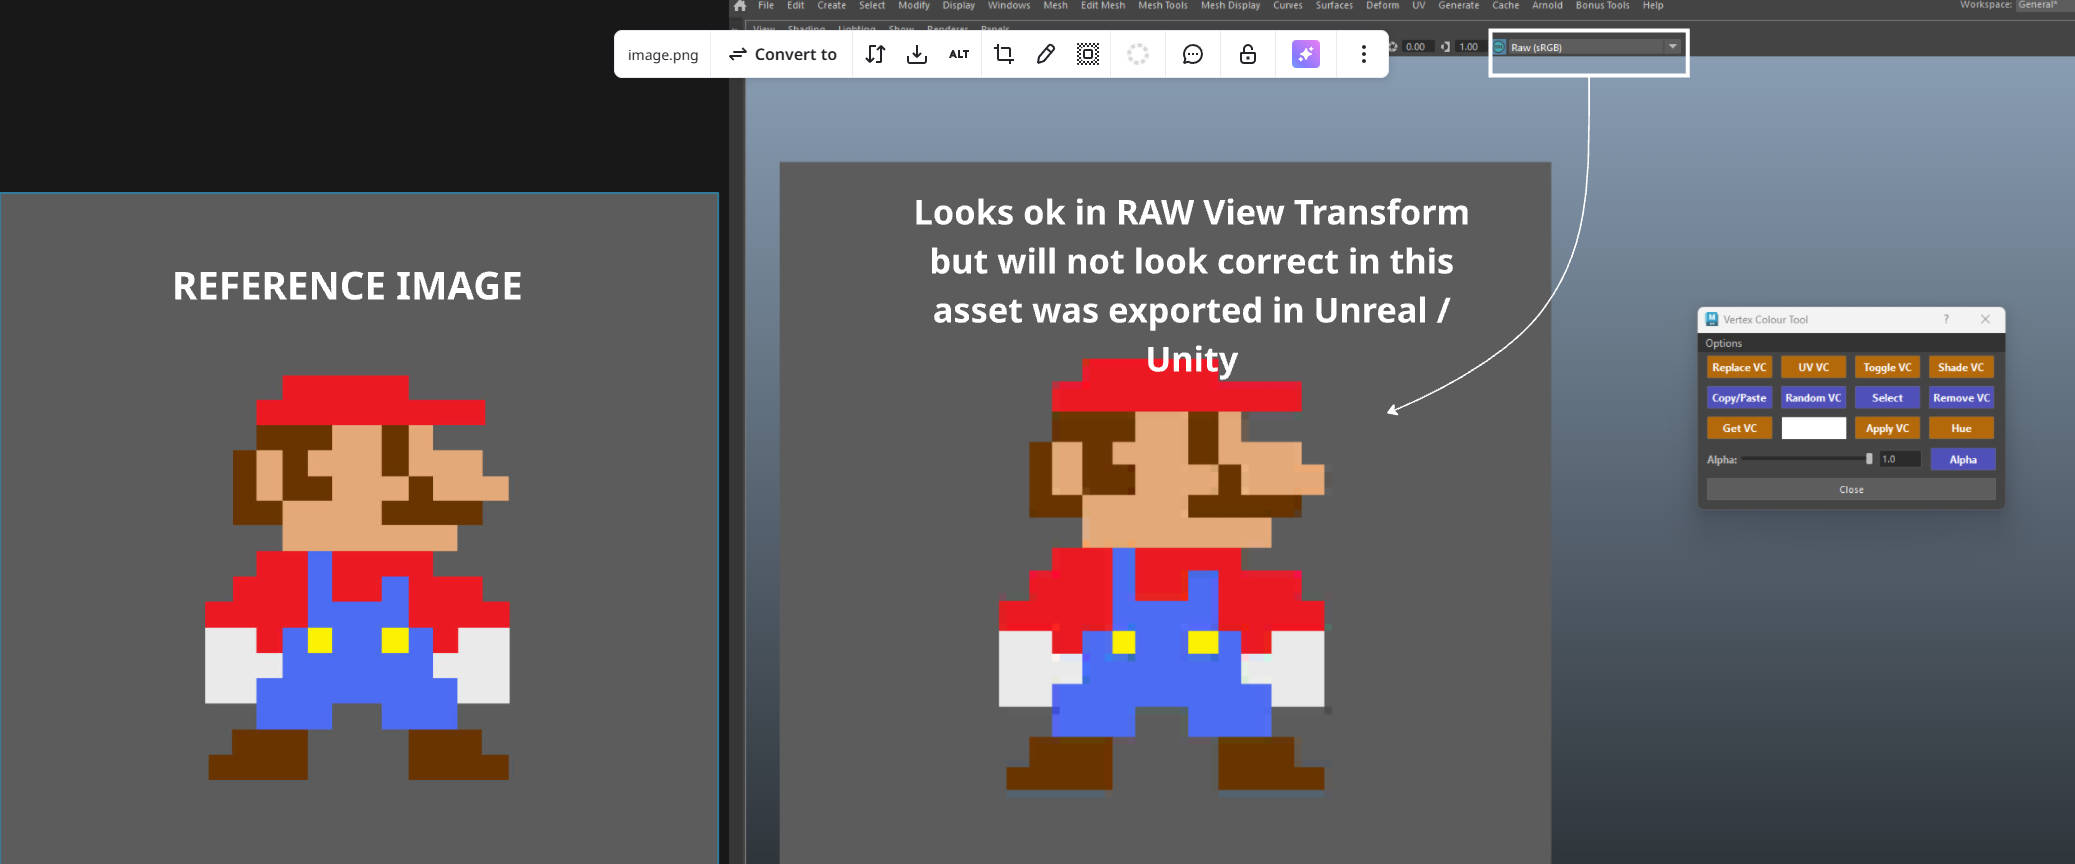Click the ALT text icon

tap(959, 54)
